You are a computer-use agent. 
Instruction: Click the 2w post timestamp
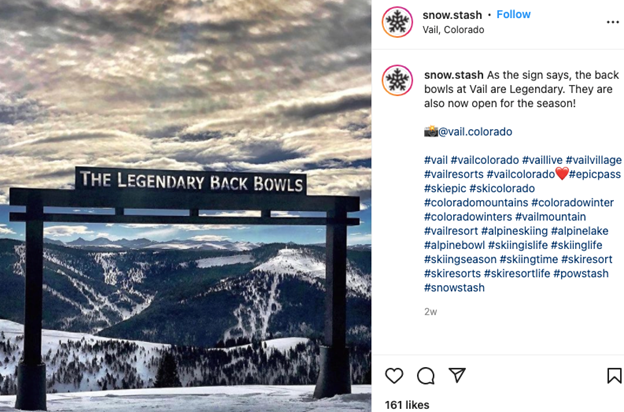tap(430, 312)
